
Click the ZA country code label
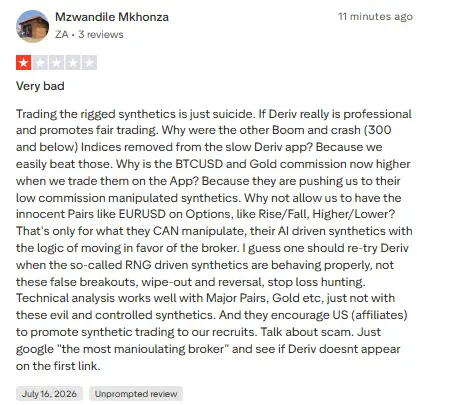pos(62,34)
